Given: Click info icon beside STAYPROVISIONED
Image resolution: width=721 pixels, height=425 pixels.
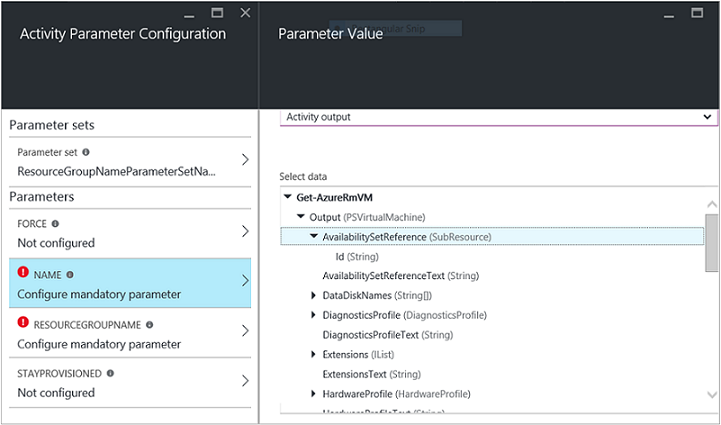Looking at the screenshot, I should tap(110, 374).
